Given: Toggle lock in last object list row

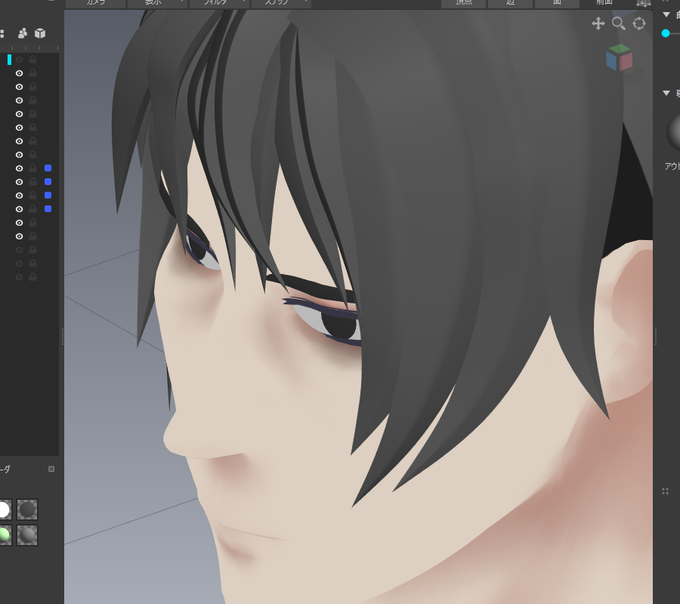Looking at the screenshot, I should click(33, 277).
